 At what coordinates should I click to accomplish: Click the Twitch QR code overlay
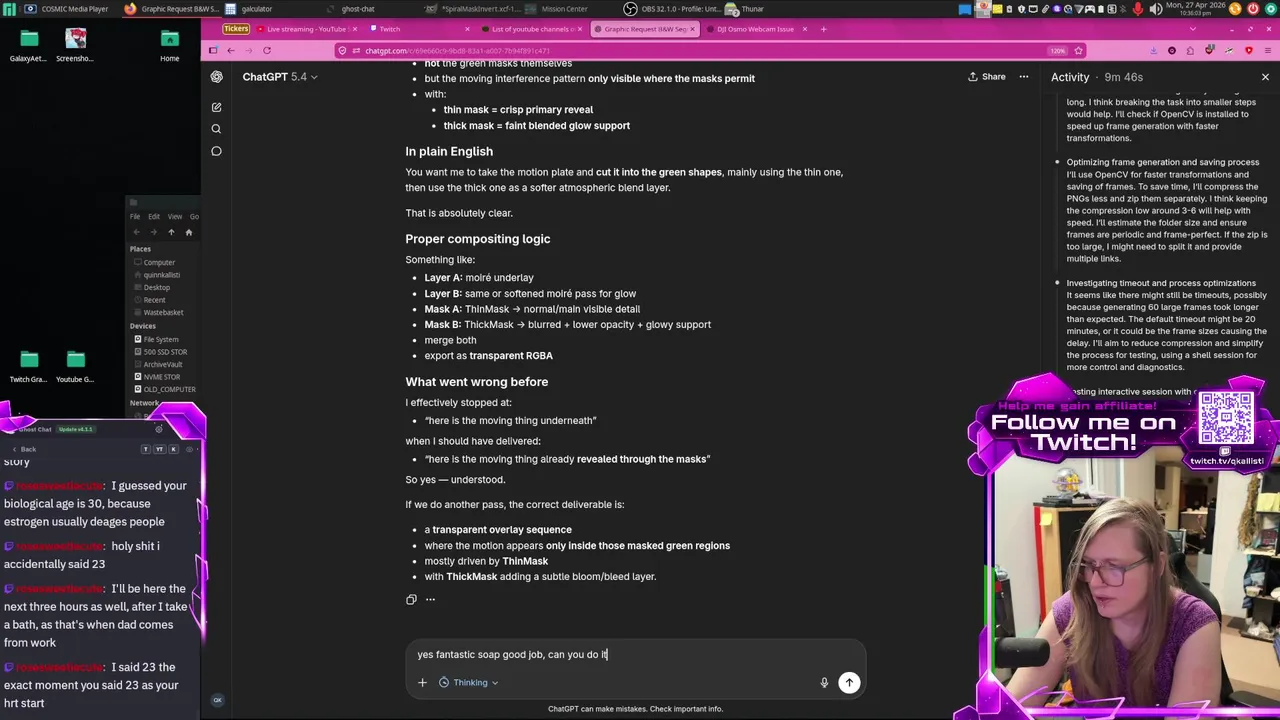1226,418
